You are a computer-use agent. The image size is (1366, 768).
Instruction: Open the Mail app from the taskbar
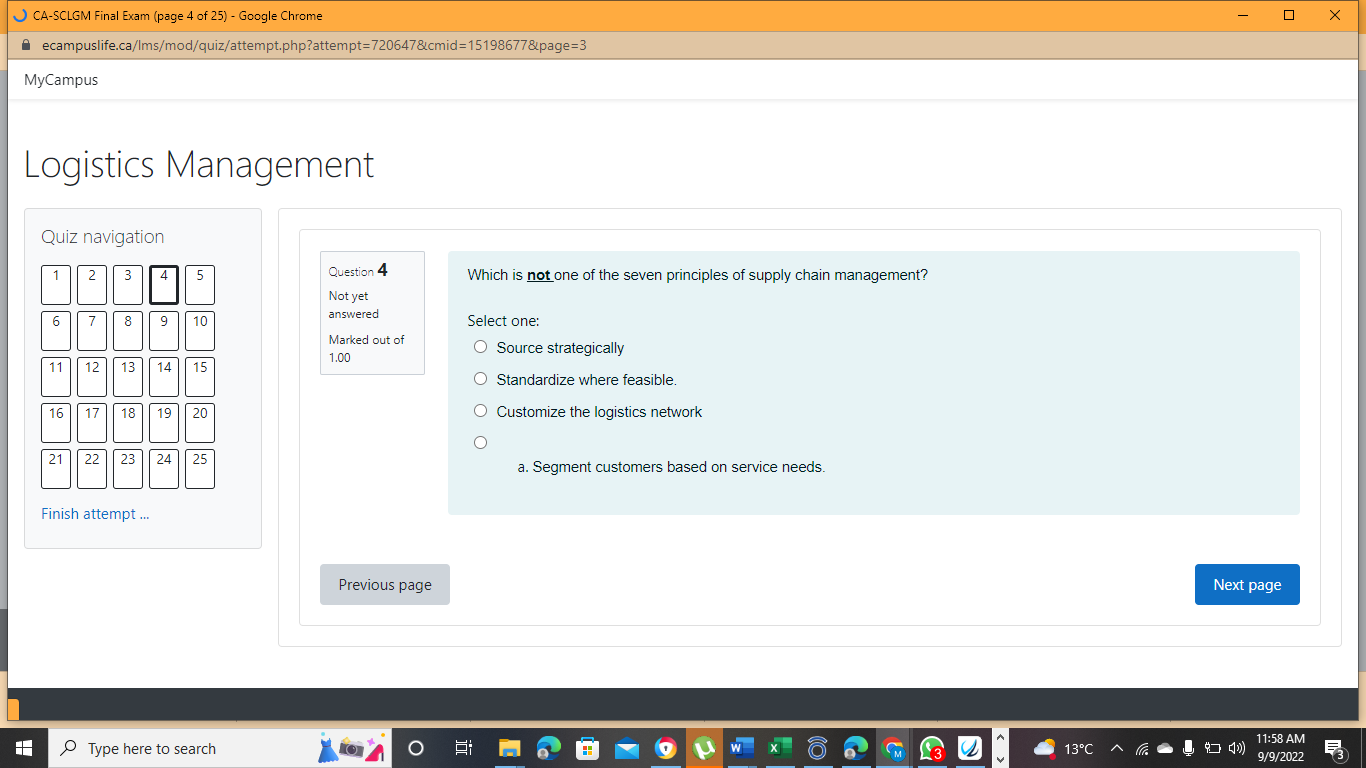626,748
